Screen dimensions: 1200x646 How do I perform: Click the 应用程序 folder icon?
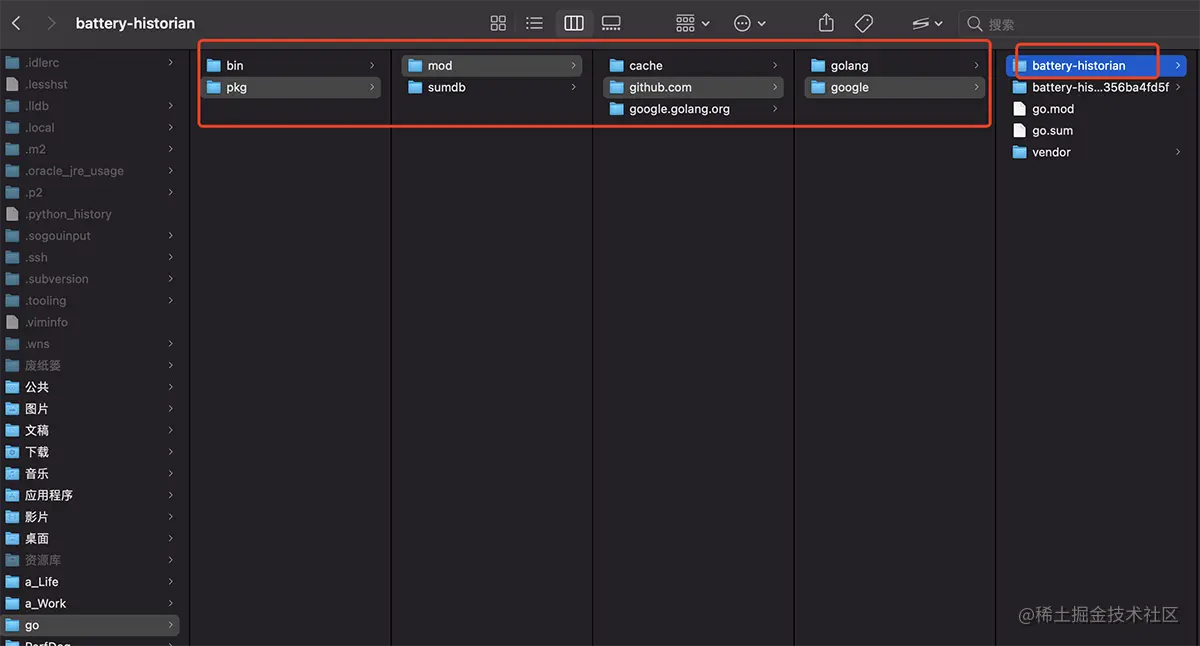pyautogui.click(x=13, y=495)
